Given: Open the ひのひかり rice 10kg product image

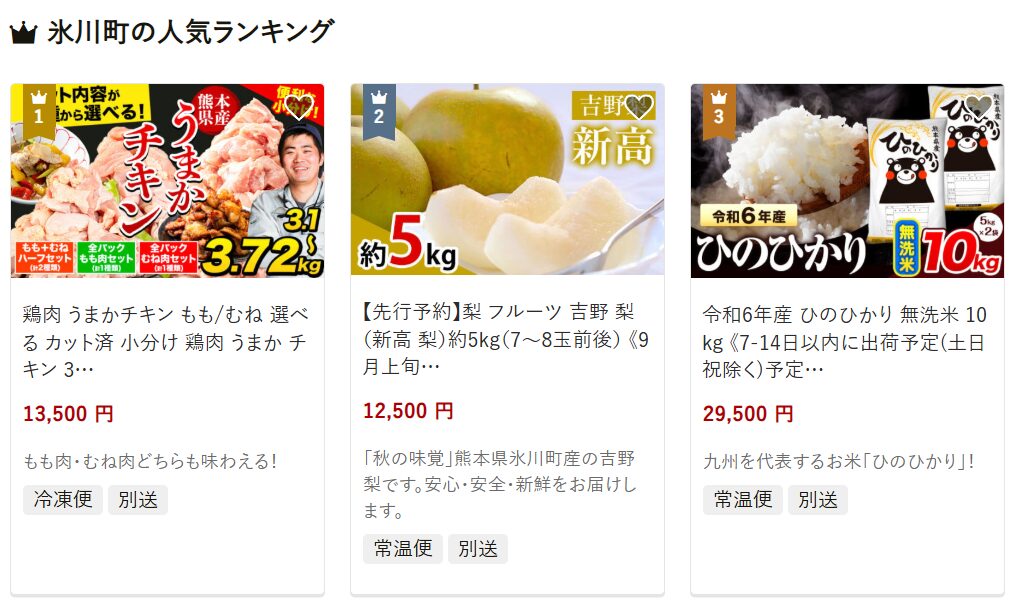Looking at the screenshot, I should 847,181.
